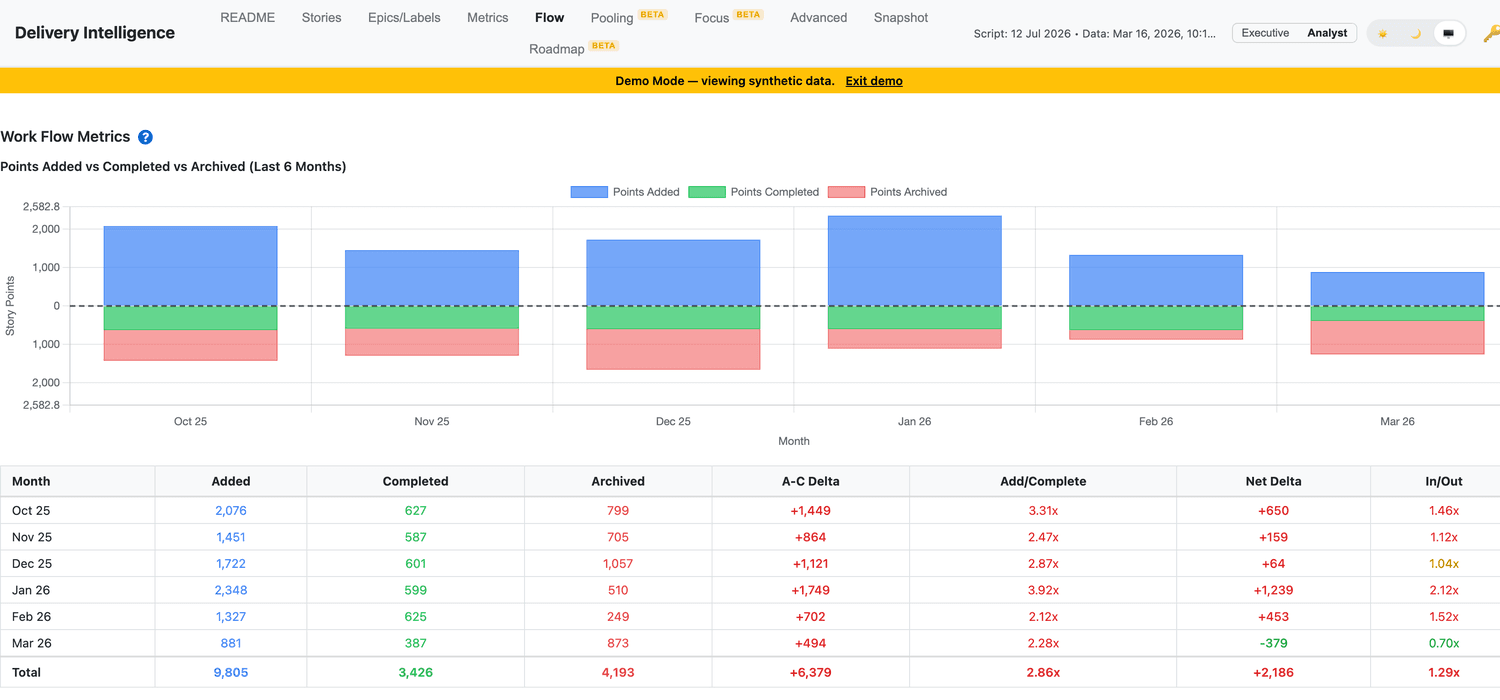This screenshot has height=700, width=1500.
Task: Click Jan 26 A-C Delta +1,749
Action: coord(811,590)
